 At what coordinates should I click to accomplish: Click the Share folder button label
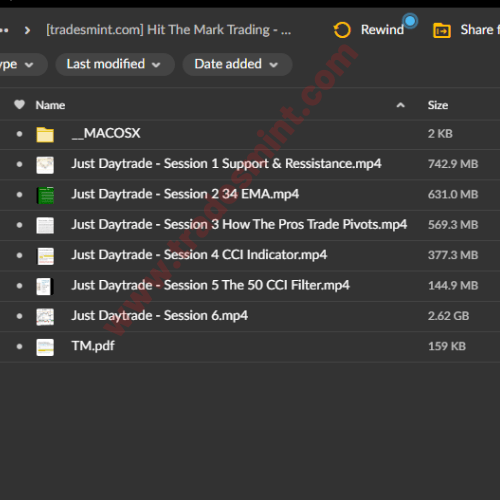[480, 30]
